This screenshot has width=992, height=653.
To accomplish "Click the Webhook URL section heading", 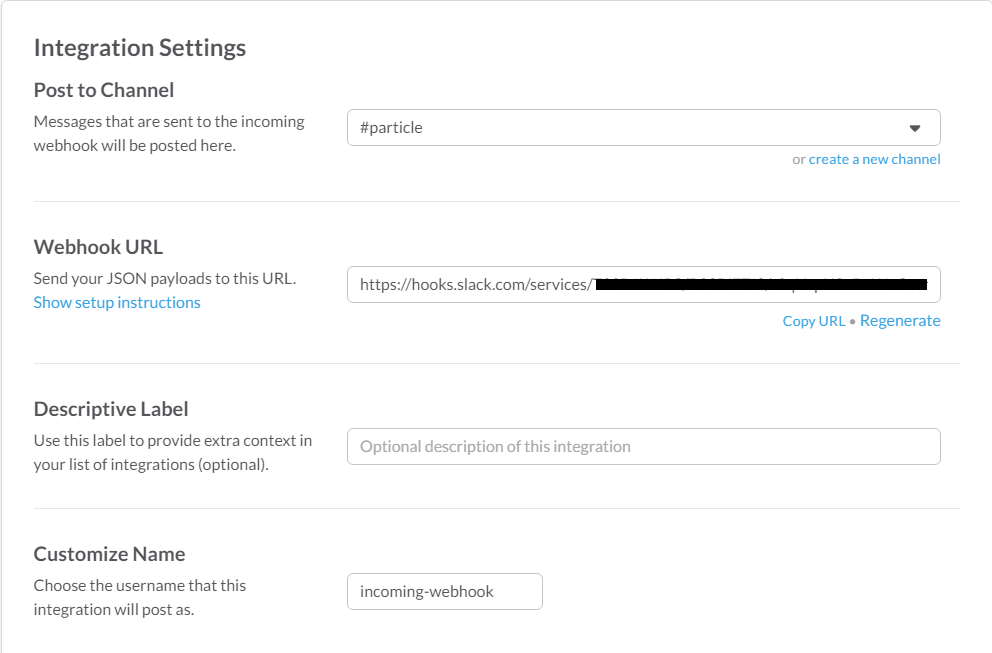I will 98,247.
